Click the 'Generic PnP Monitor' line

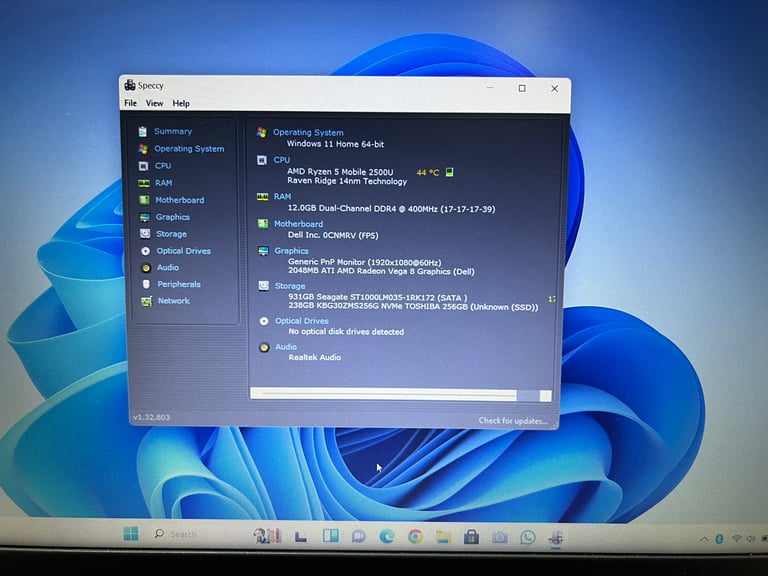click(365, 262)
